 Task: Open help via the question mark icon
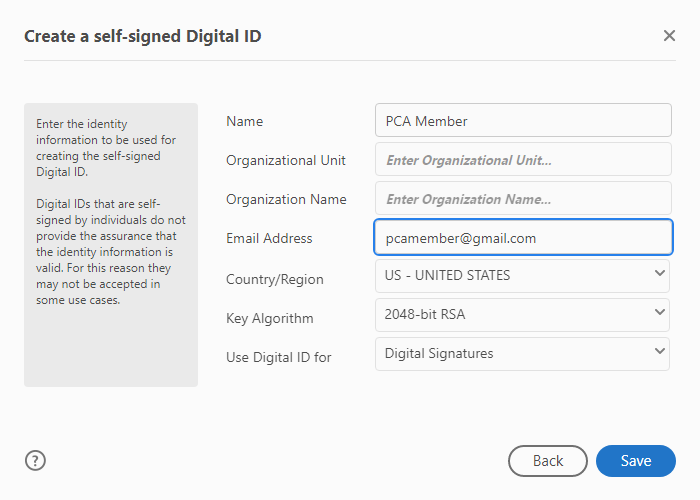(x=36, y=461)
